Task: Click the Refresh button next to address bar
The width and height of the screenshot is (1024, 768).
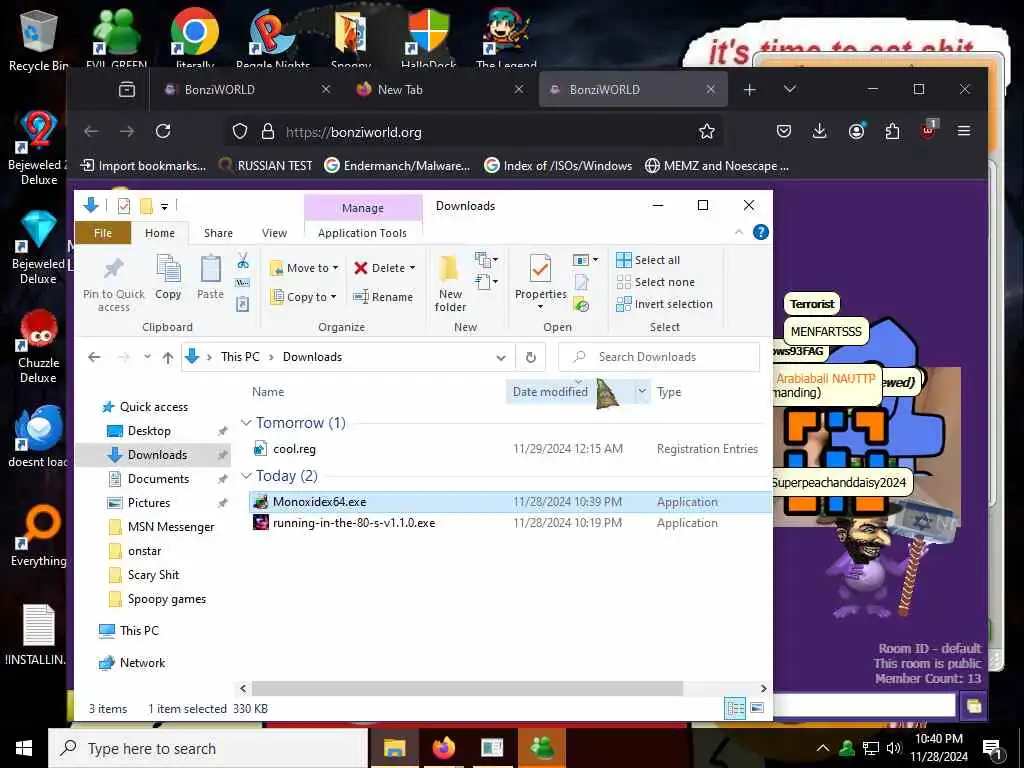Action: [531, 357]
